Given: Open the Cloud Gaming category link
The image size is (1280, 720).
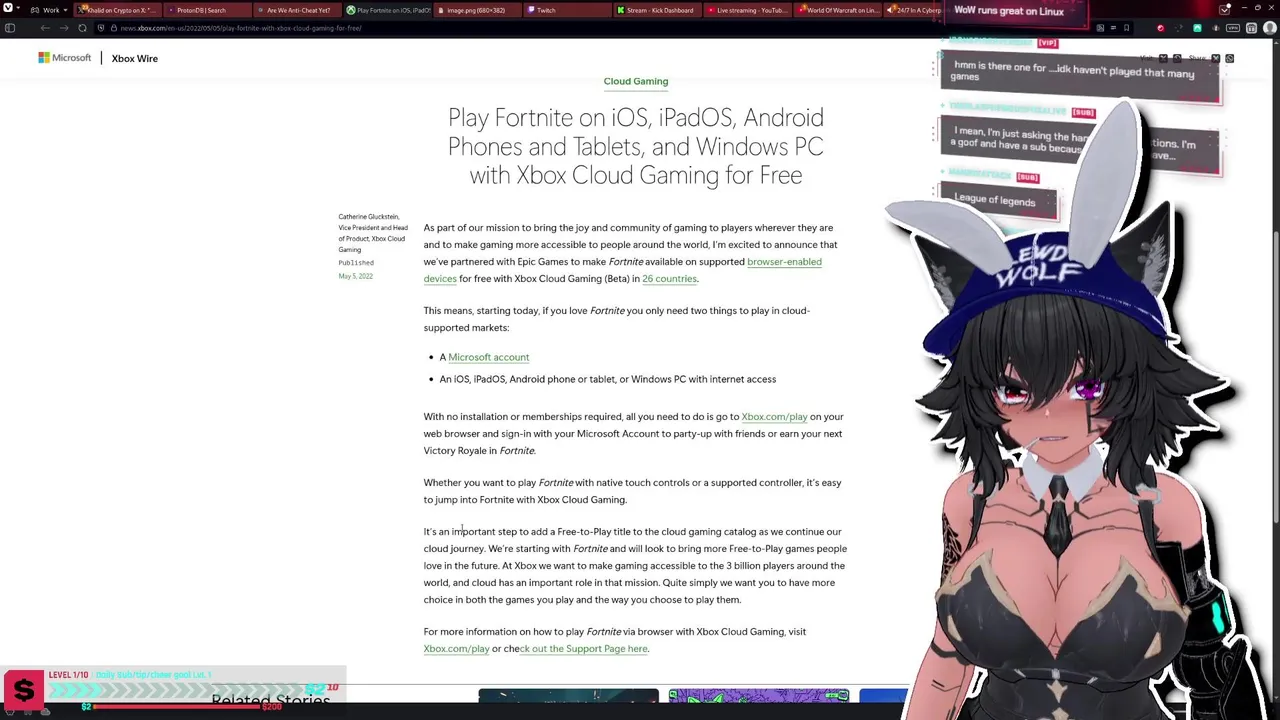Looking at the screenshot, I should click(636, 81).
